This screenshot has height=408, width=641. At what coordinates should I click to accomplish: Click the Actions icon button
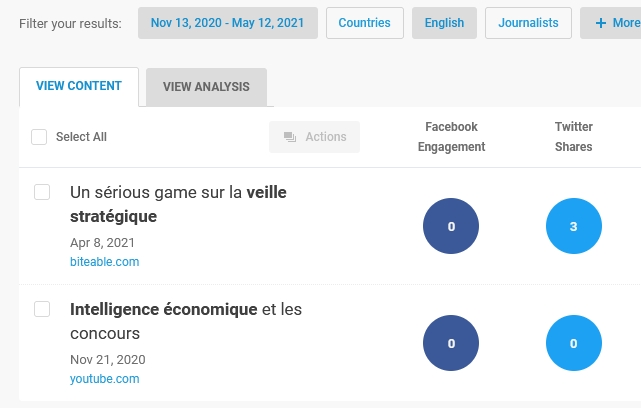tap(314, 137)
